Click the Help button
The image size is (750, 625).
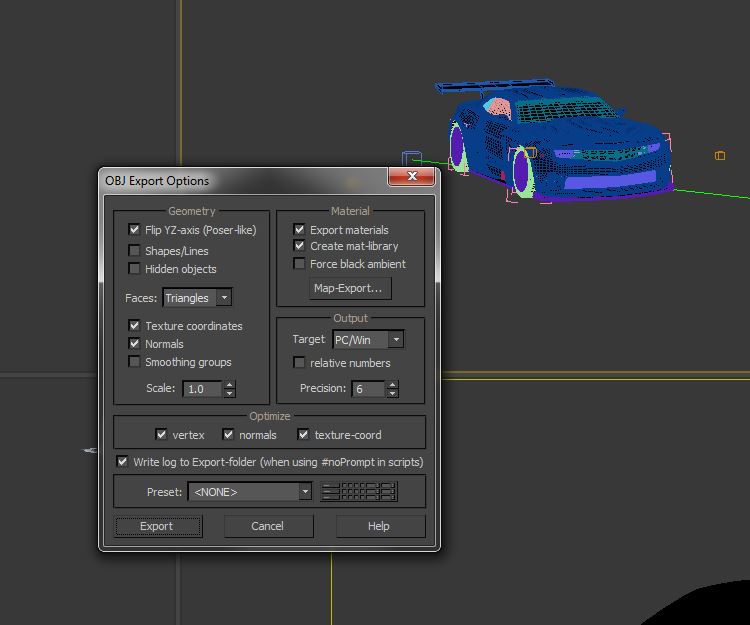[x=380, y=526]
